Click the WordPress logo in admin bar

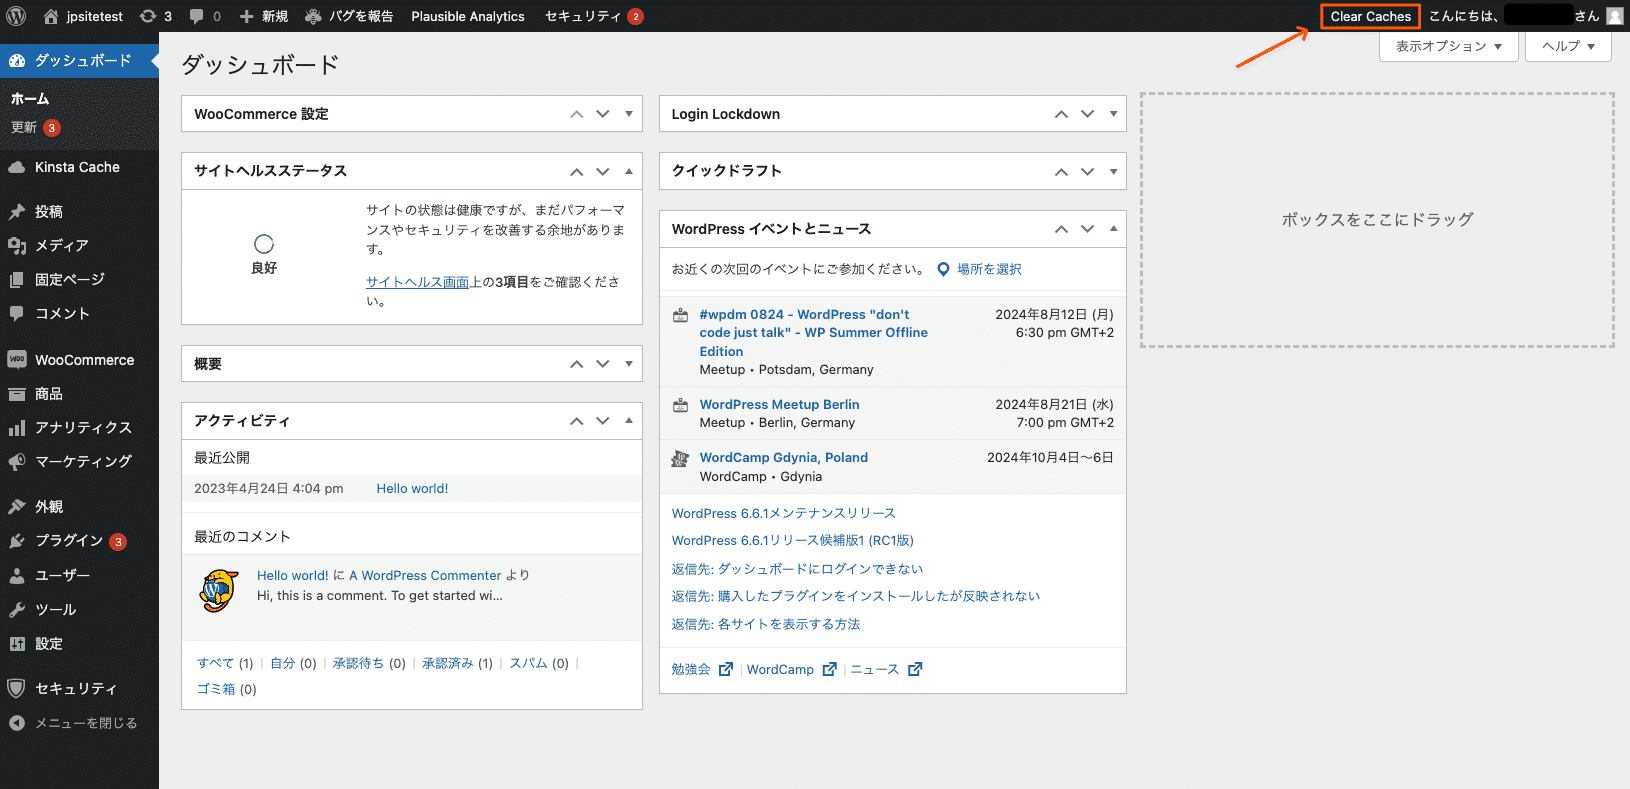click(16, 16)
